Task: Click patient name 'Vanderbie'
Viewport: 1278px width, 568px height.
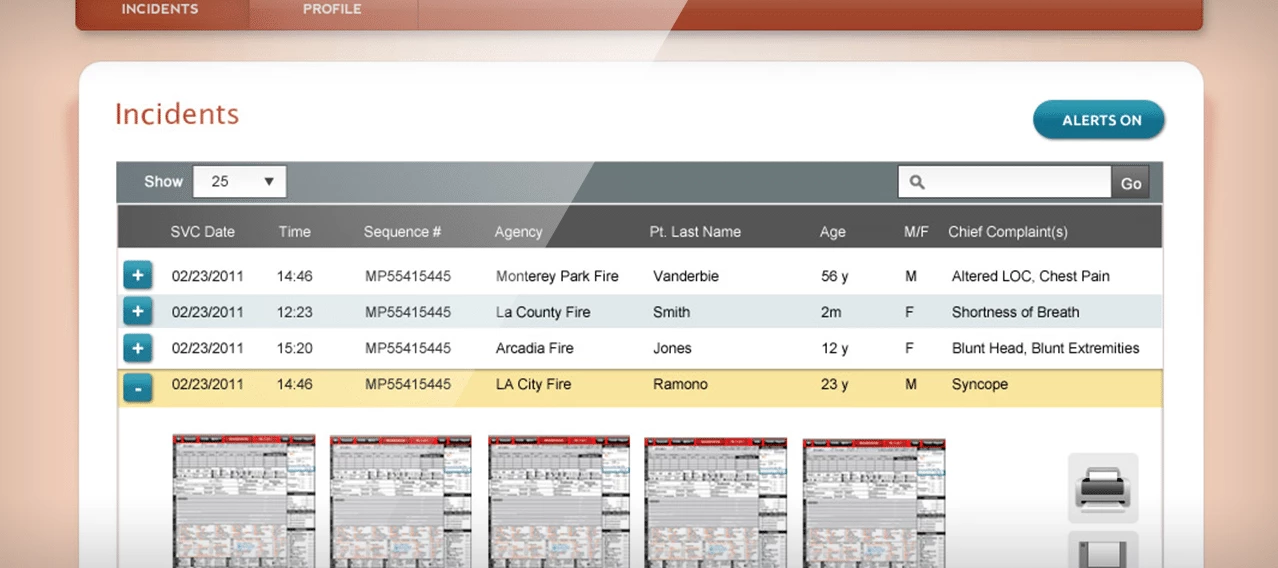Action: [686, 276]
